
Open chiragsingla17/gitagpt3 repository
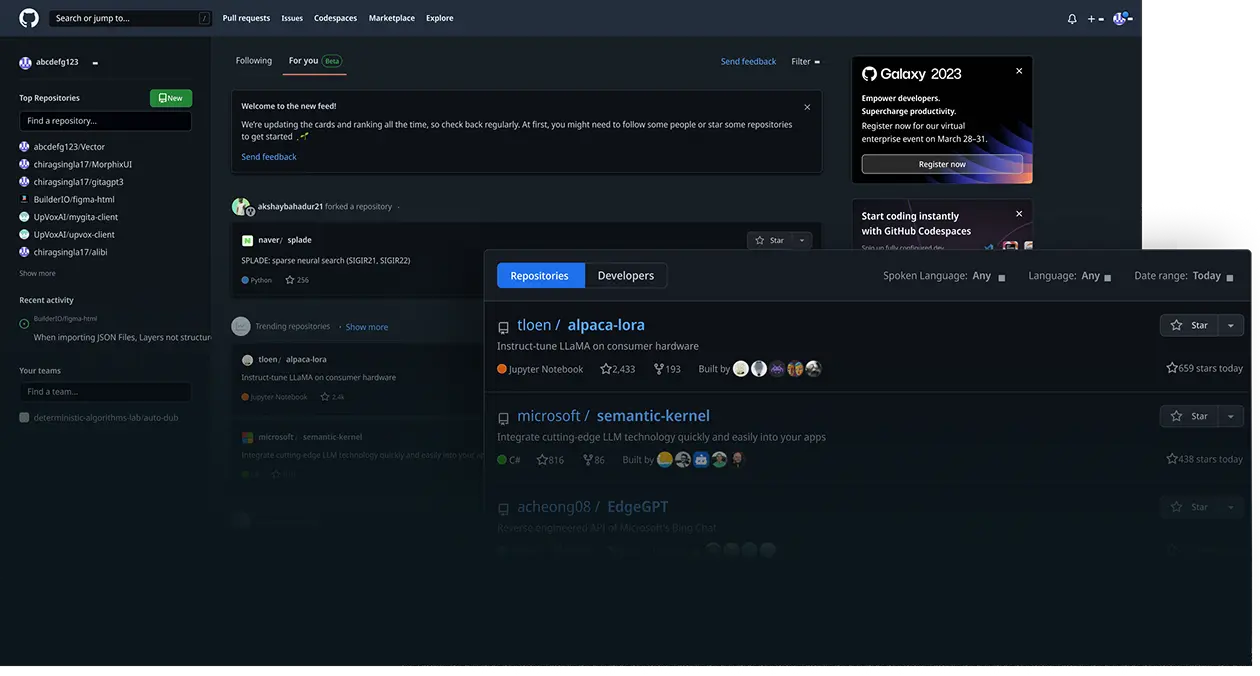pos(79,182)
